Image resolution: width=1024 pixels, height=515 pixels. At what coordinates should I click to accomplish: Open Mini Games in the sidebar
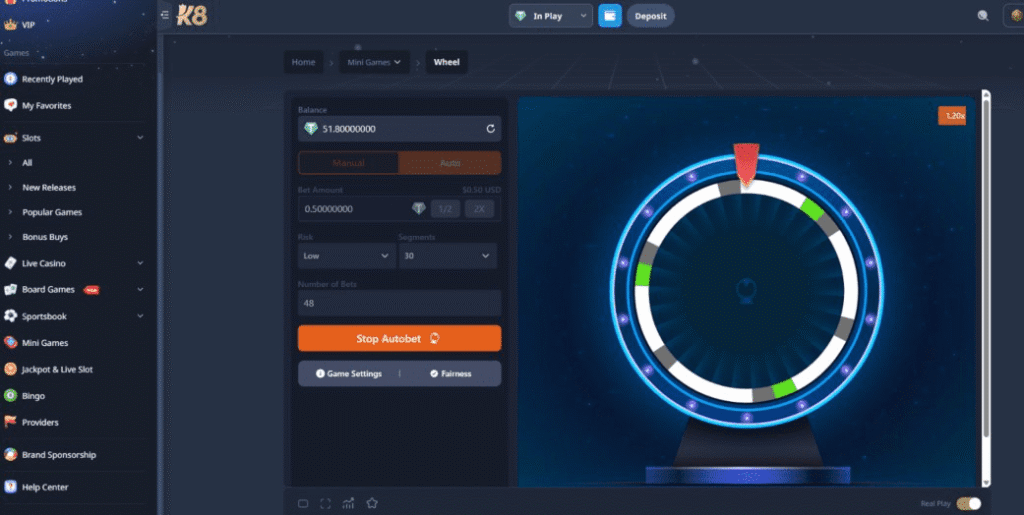coord(44,342)
